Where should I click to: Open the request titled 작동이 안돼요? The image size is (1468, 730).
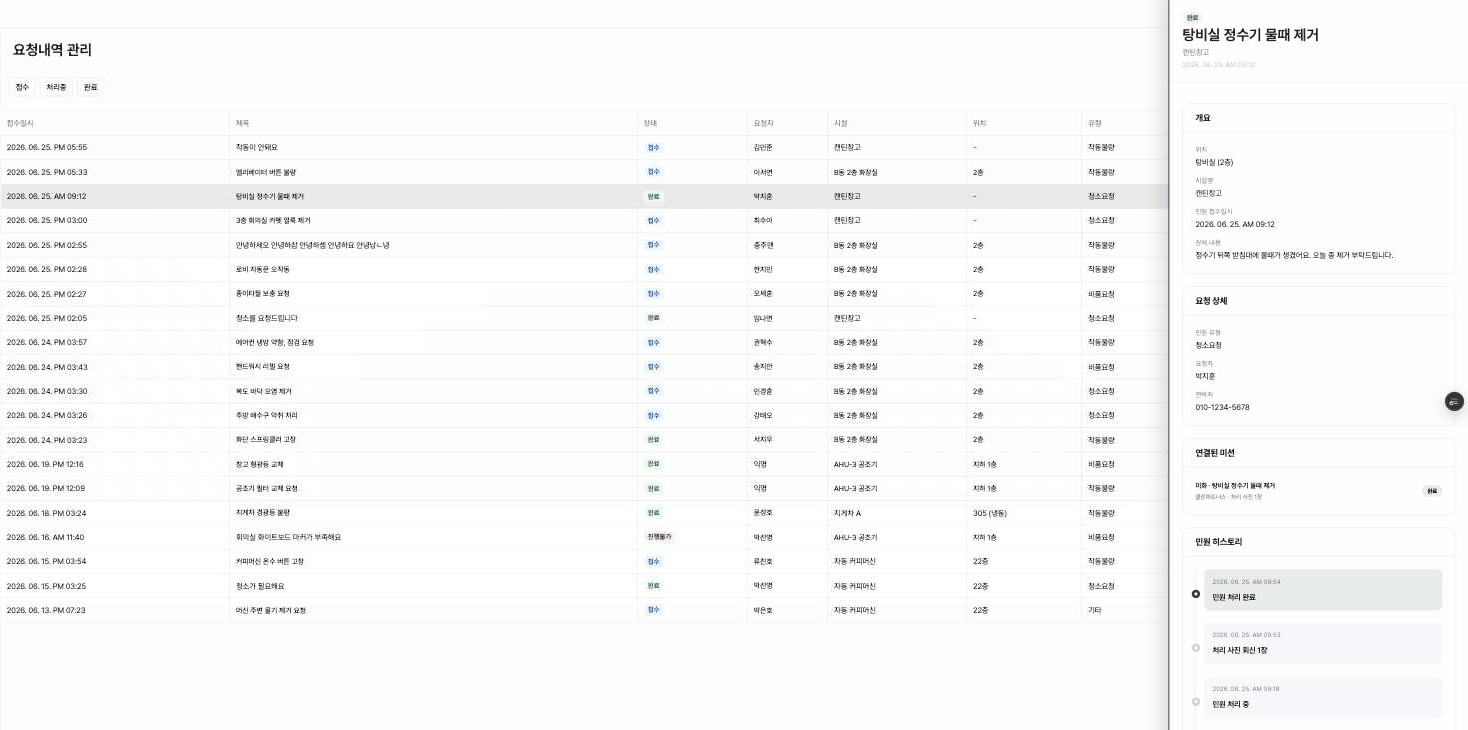click(256, 147)
